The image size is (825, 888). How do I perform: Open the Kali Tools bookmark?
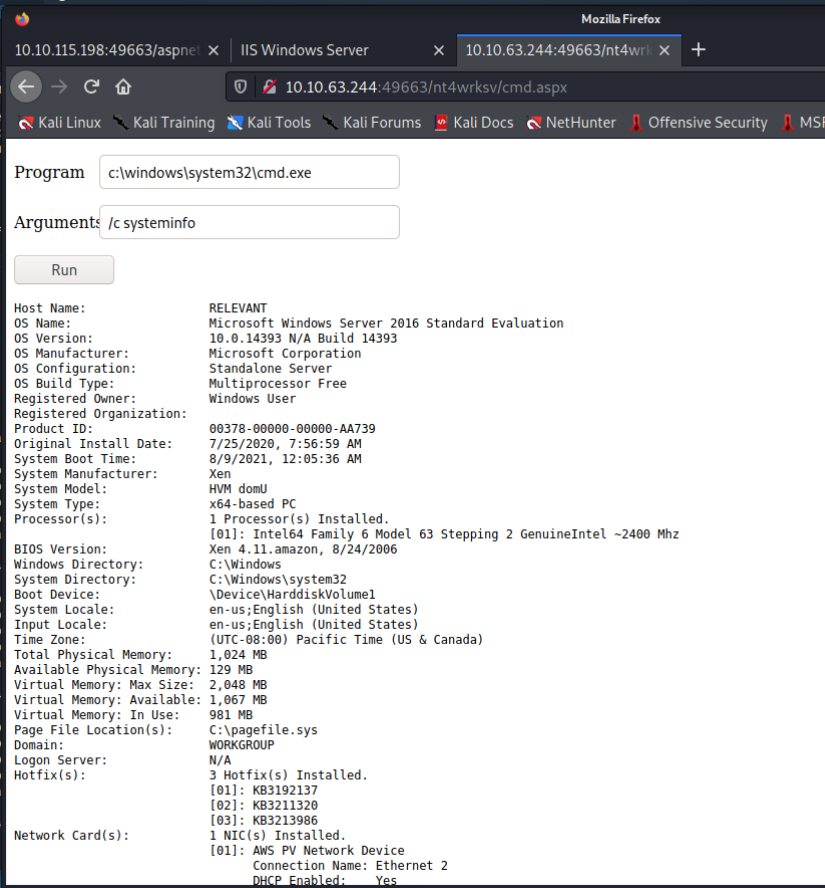(269, 123)
